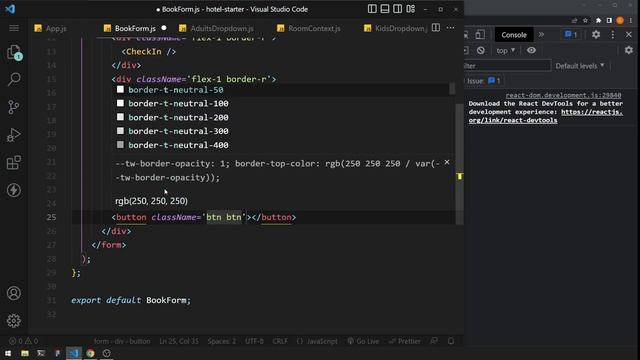Select the DevTools Console tab
This screenshot has width=640, height=360.
(x=514, y=35)
